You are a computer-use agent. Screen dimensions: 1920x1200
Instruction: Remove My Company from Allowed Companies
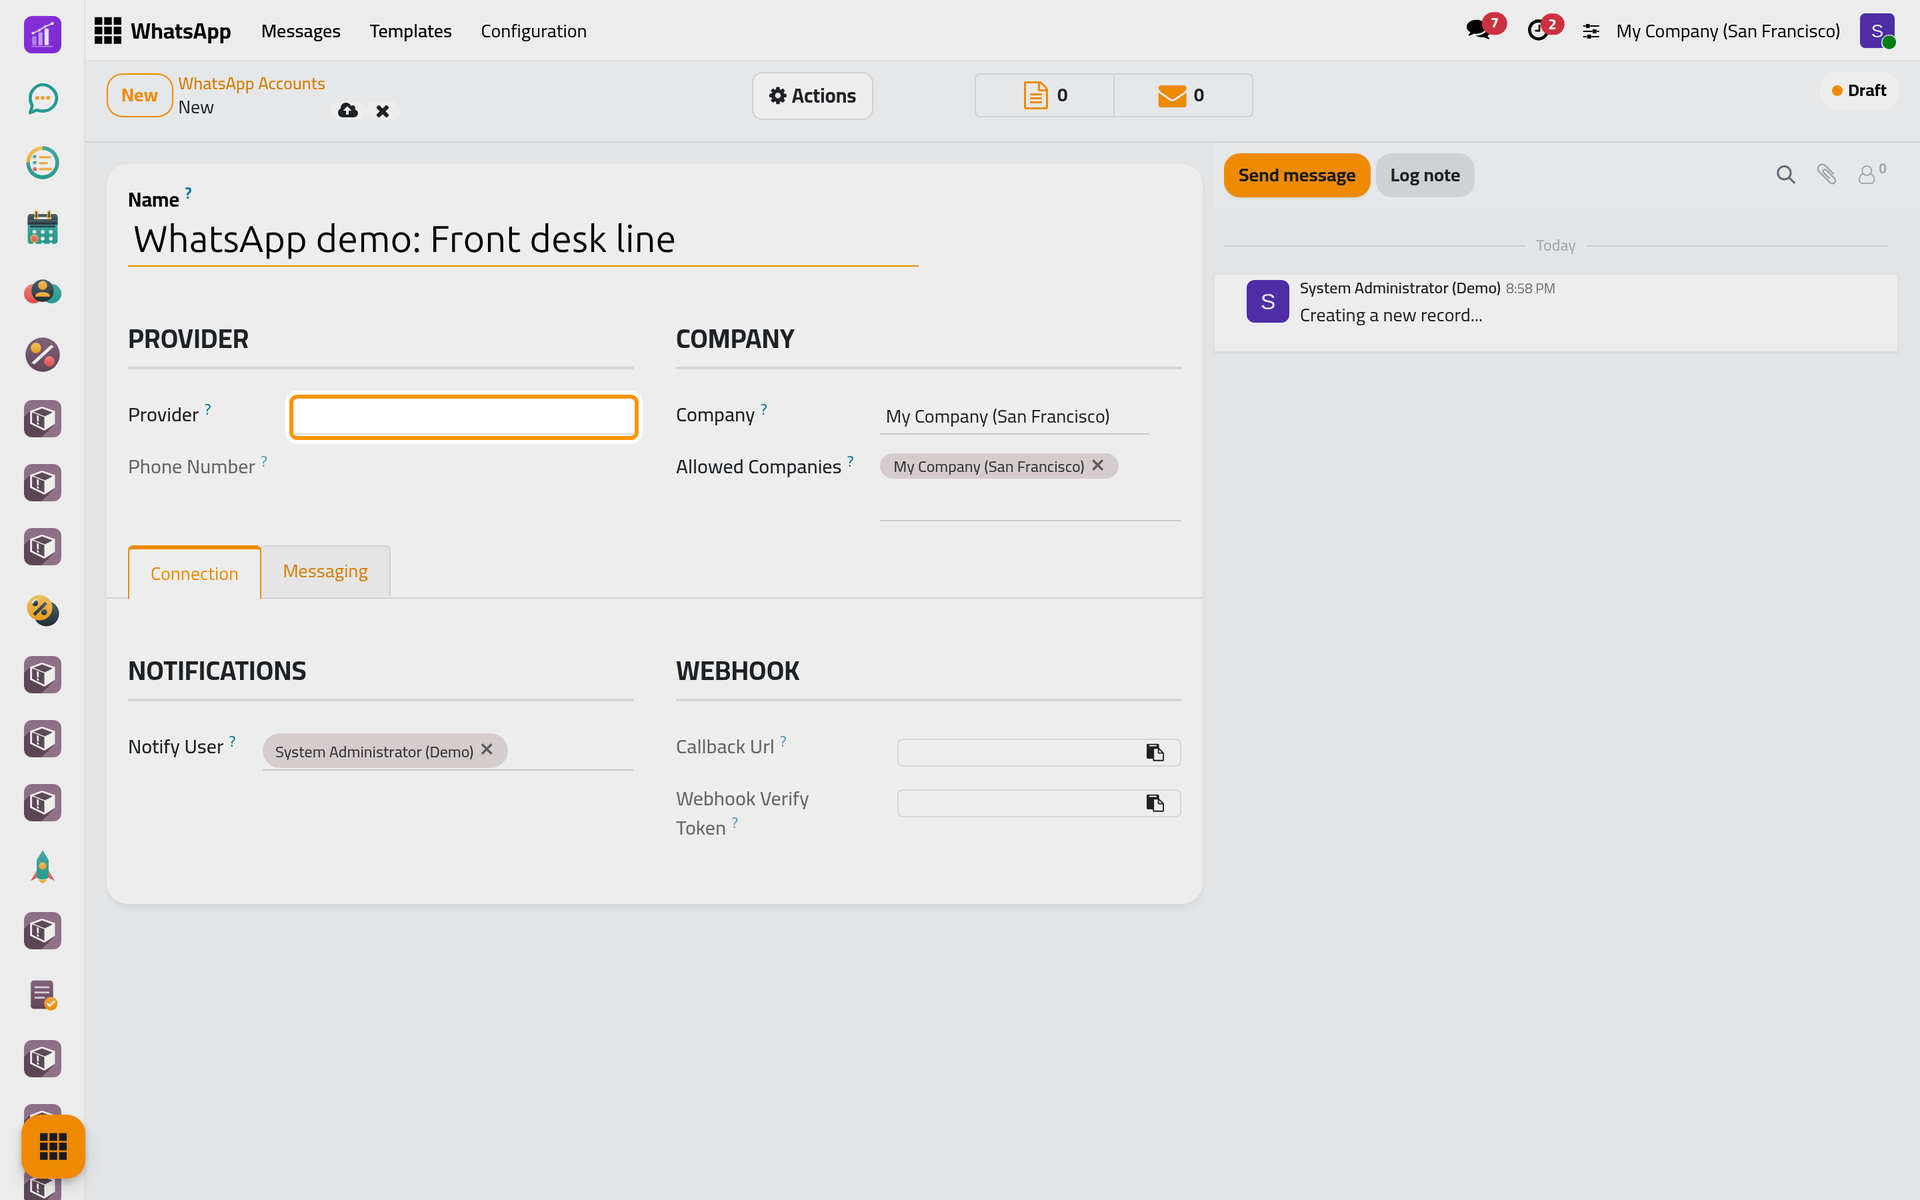1098,465
